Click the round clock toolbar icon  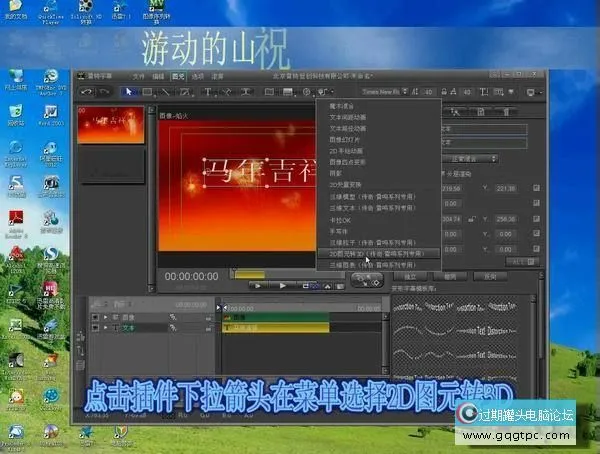click(x=307, y=92)
